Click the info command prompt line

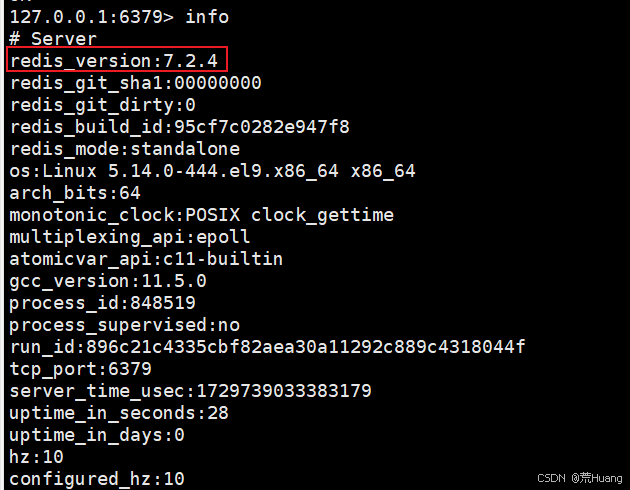click(x=119, y=16)
